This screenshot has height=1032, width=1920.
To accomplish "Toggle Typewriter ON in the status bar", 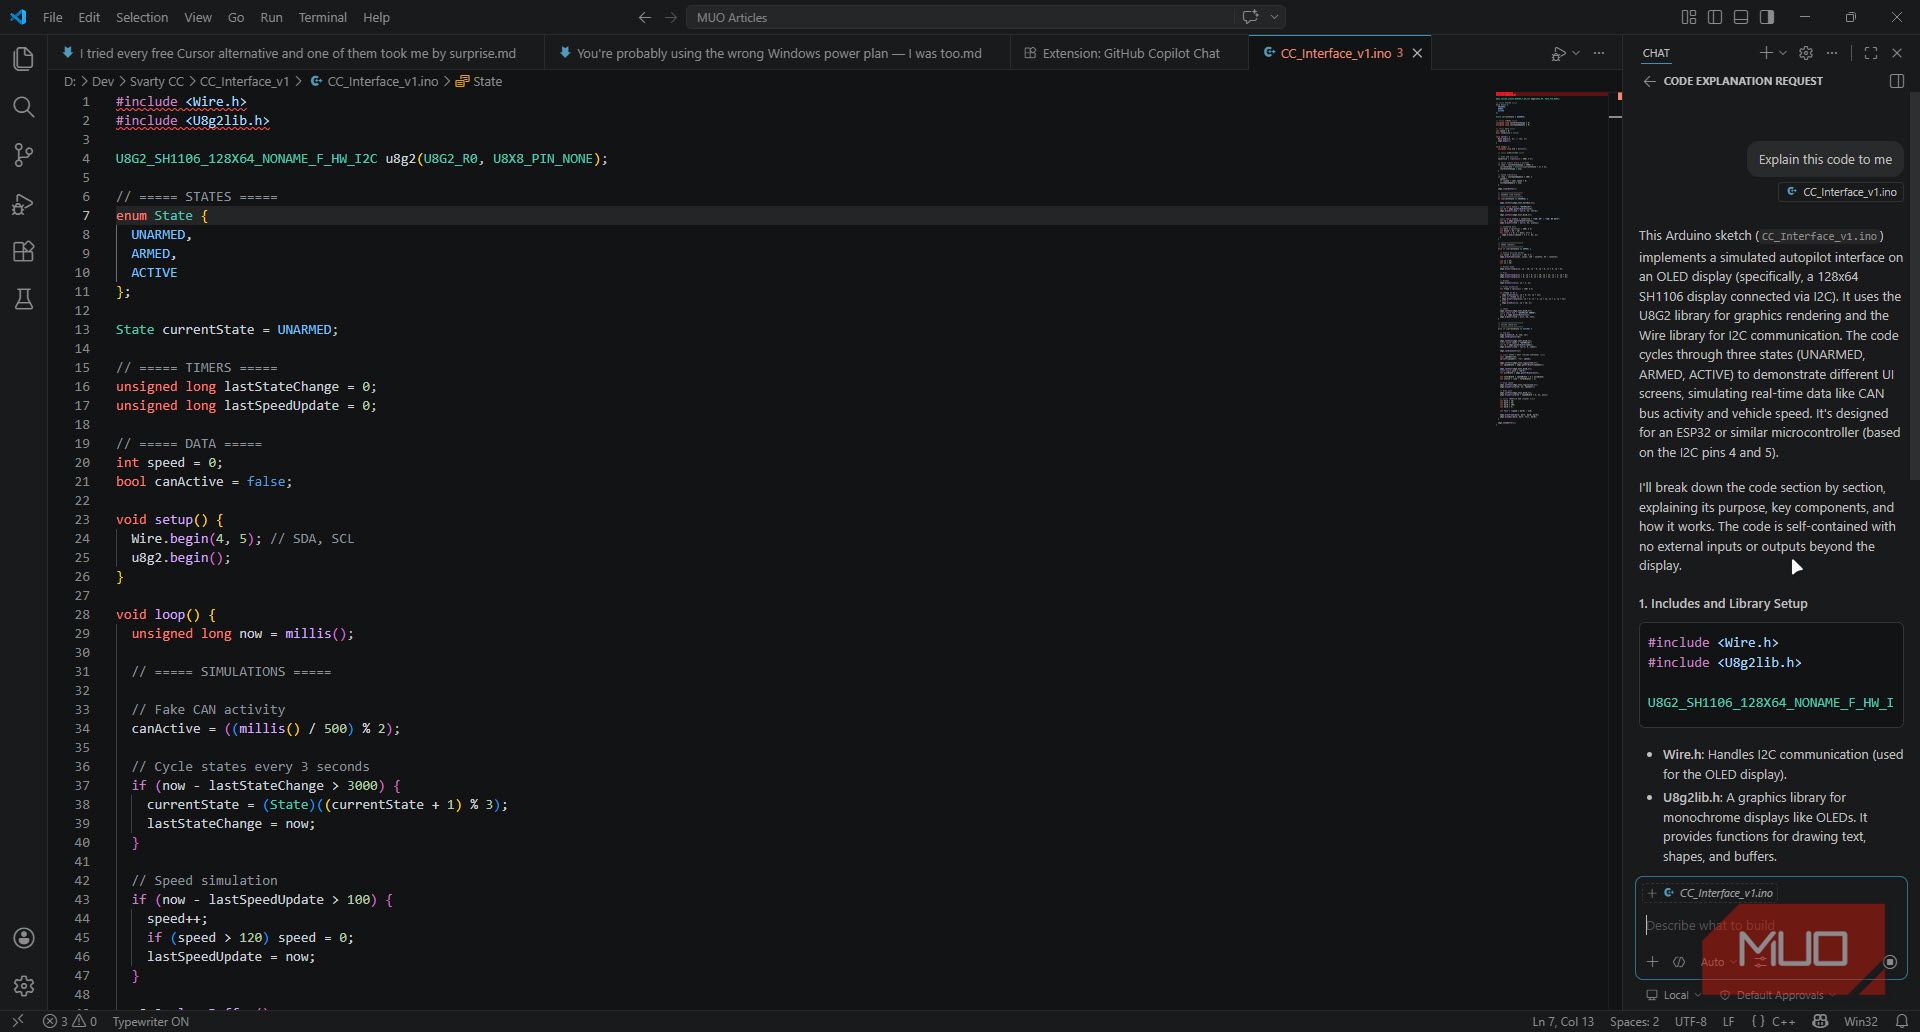I will (151, 1021).
